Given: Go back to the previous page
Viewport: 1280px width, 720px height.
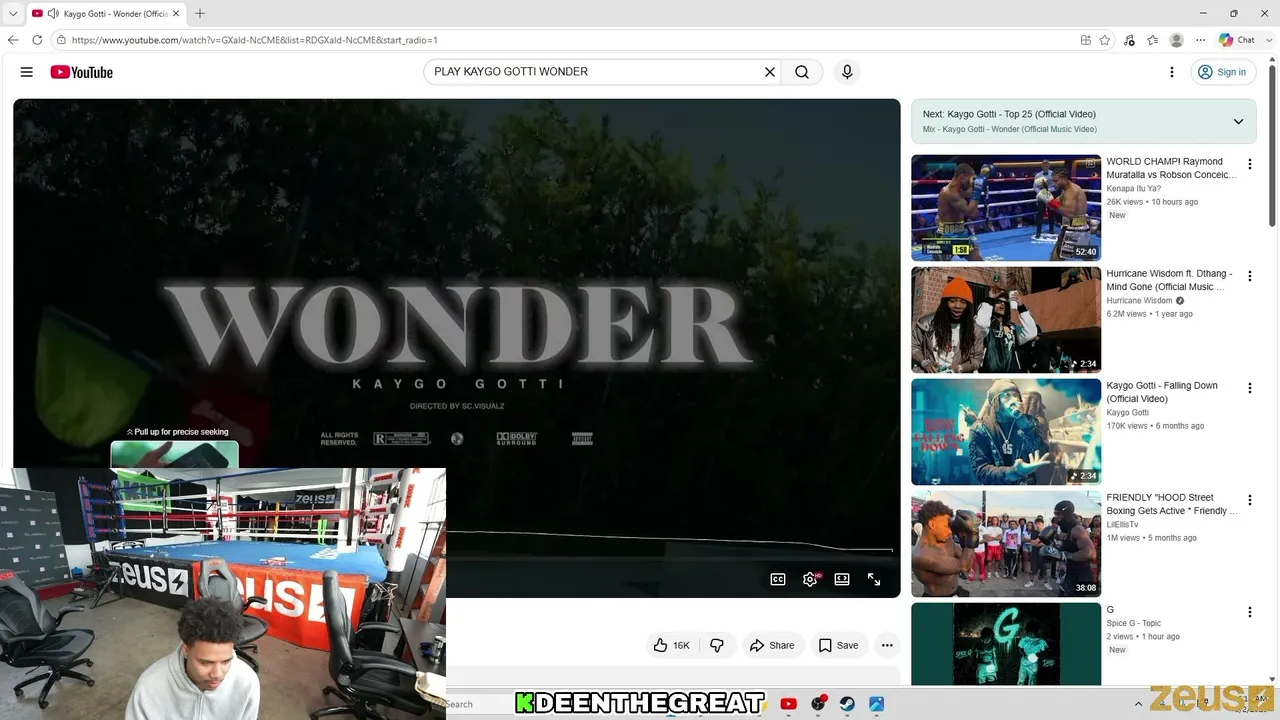Looking at the screenshot, I should pos(13,40).
